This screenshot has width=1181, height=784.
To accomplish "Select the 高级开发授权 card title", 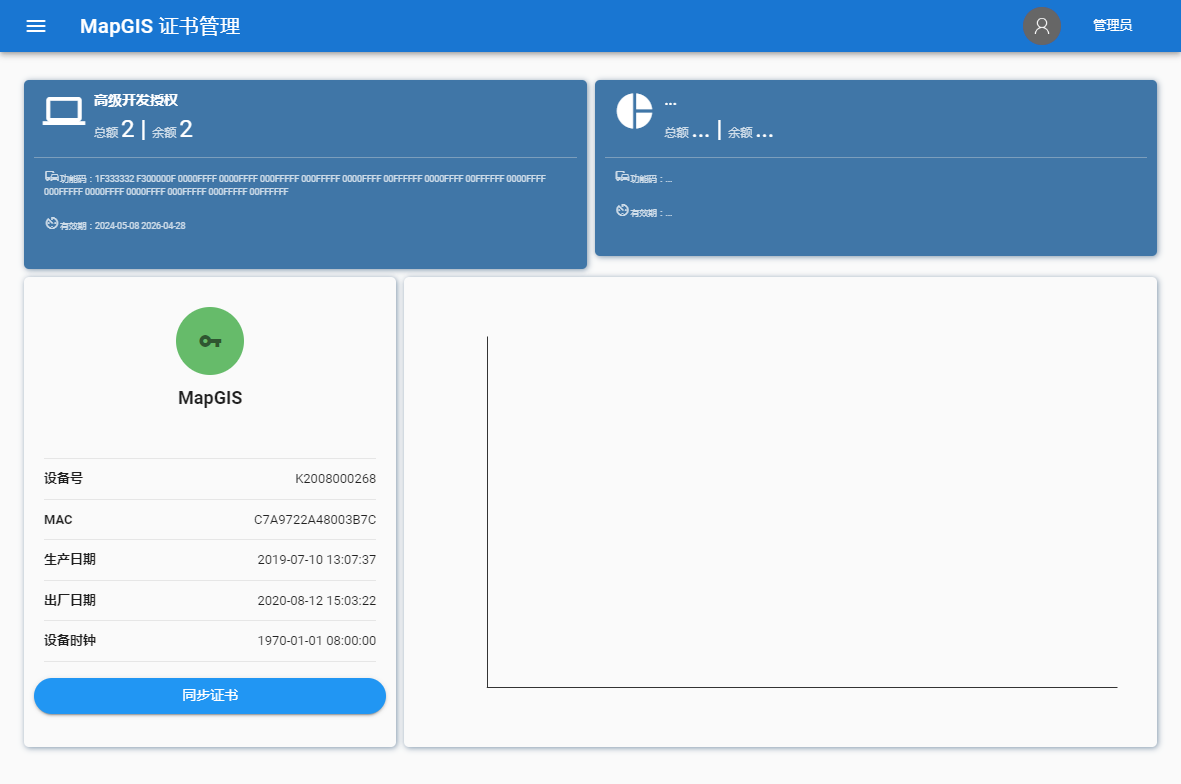I will pyautogui.click(x=136, y=100).
